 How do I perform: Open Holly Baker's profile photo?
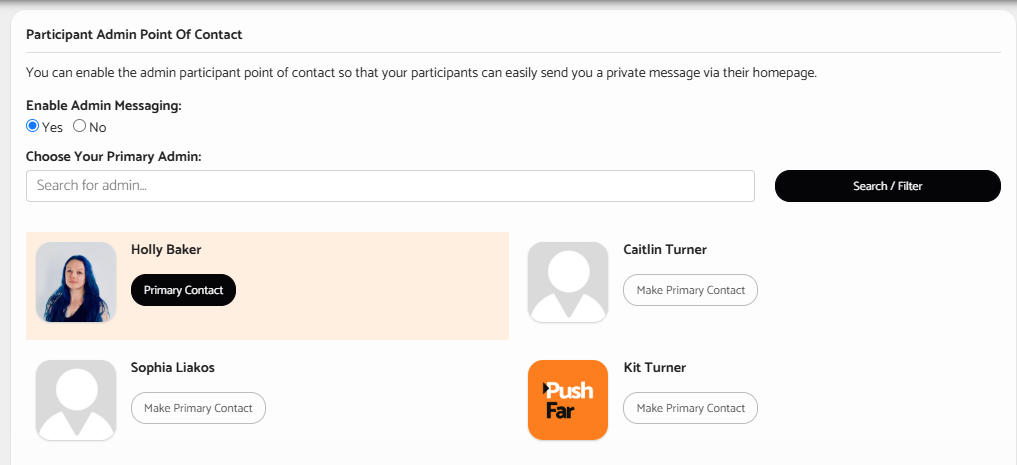point(76,282)
